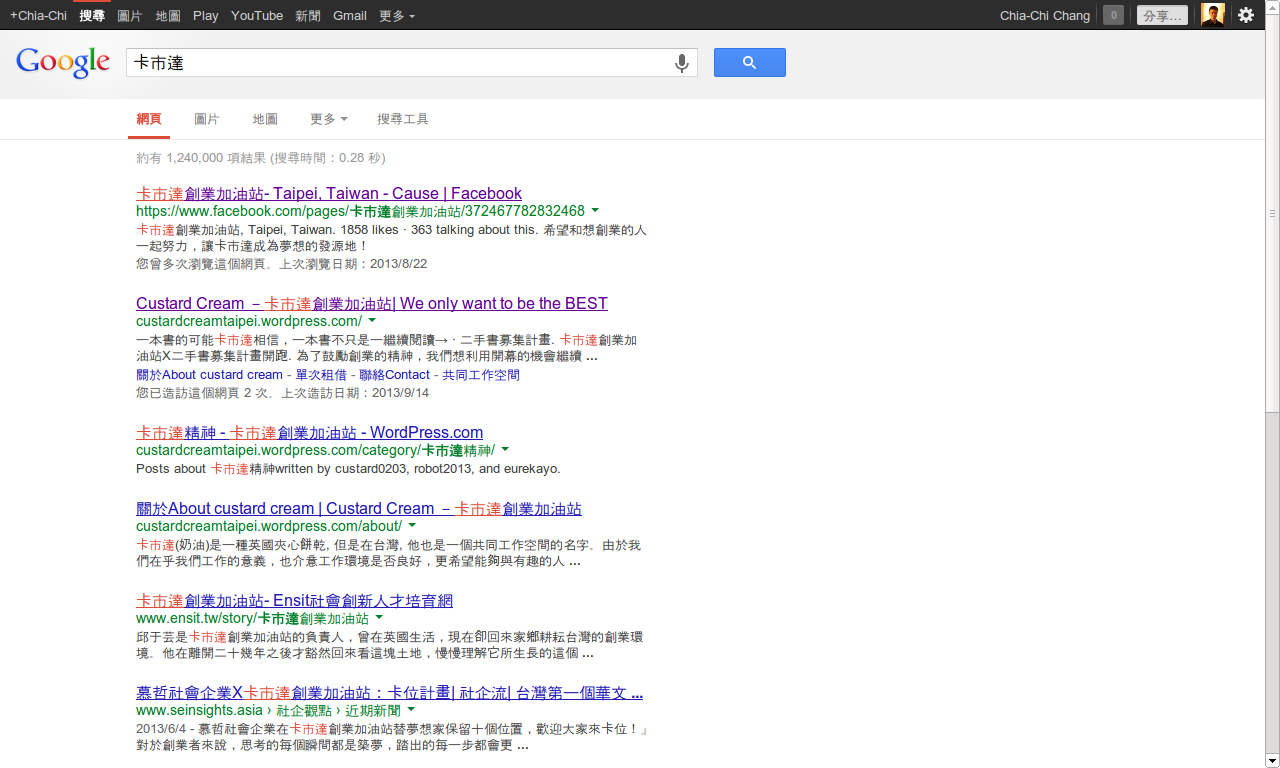Switch to the 圖片 results tab

207,119
